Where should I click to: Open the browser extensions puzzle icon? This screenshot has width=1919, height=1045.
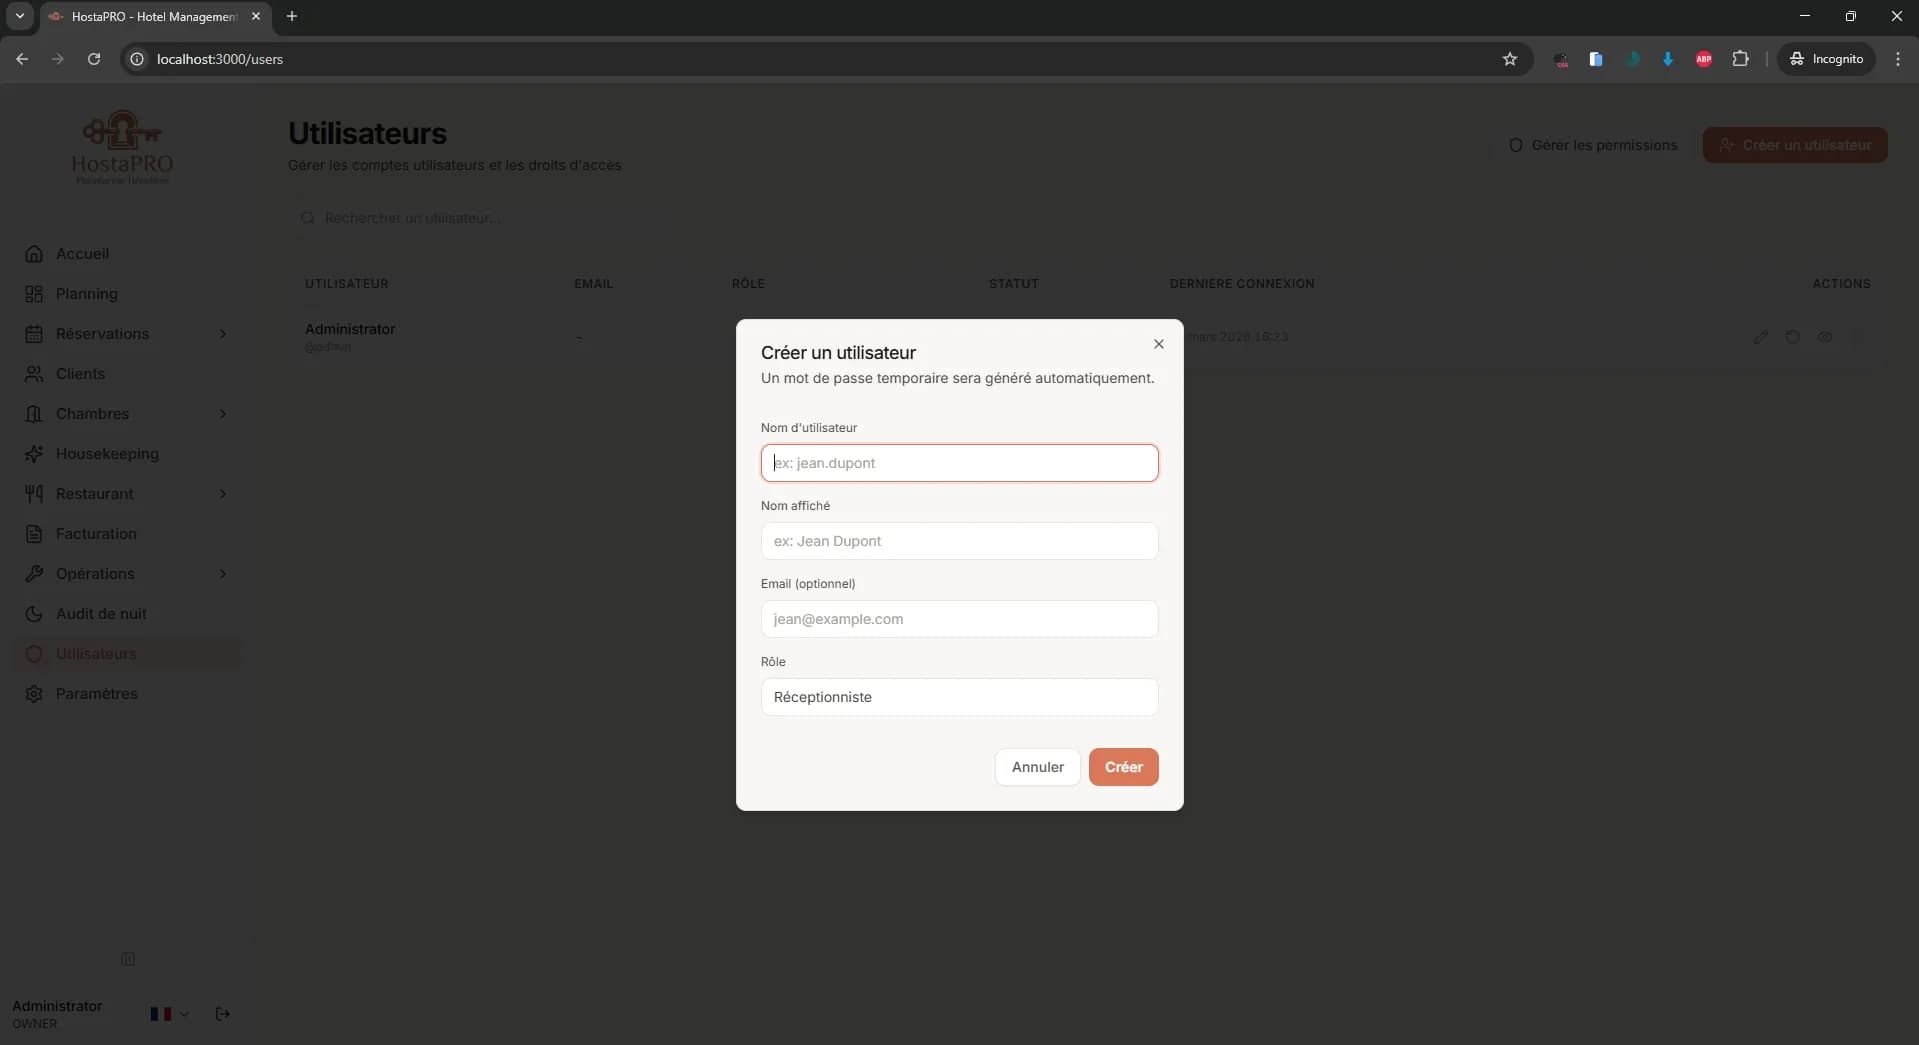[x=1741, y=59]
